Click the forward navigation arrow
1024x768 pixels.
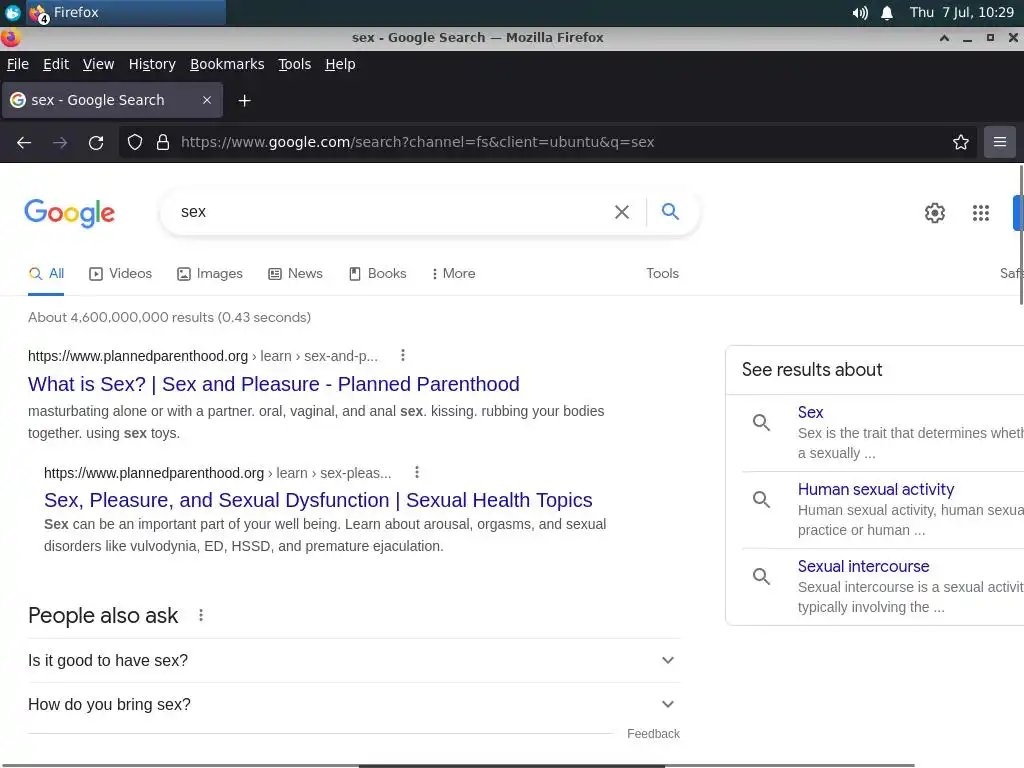(60, 142)
